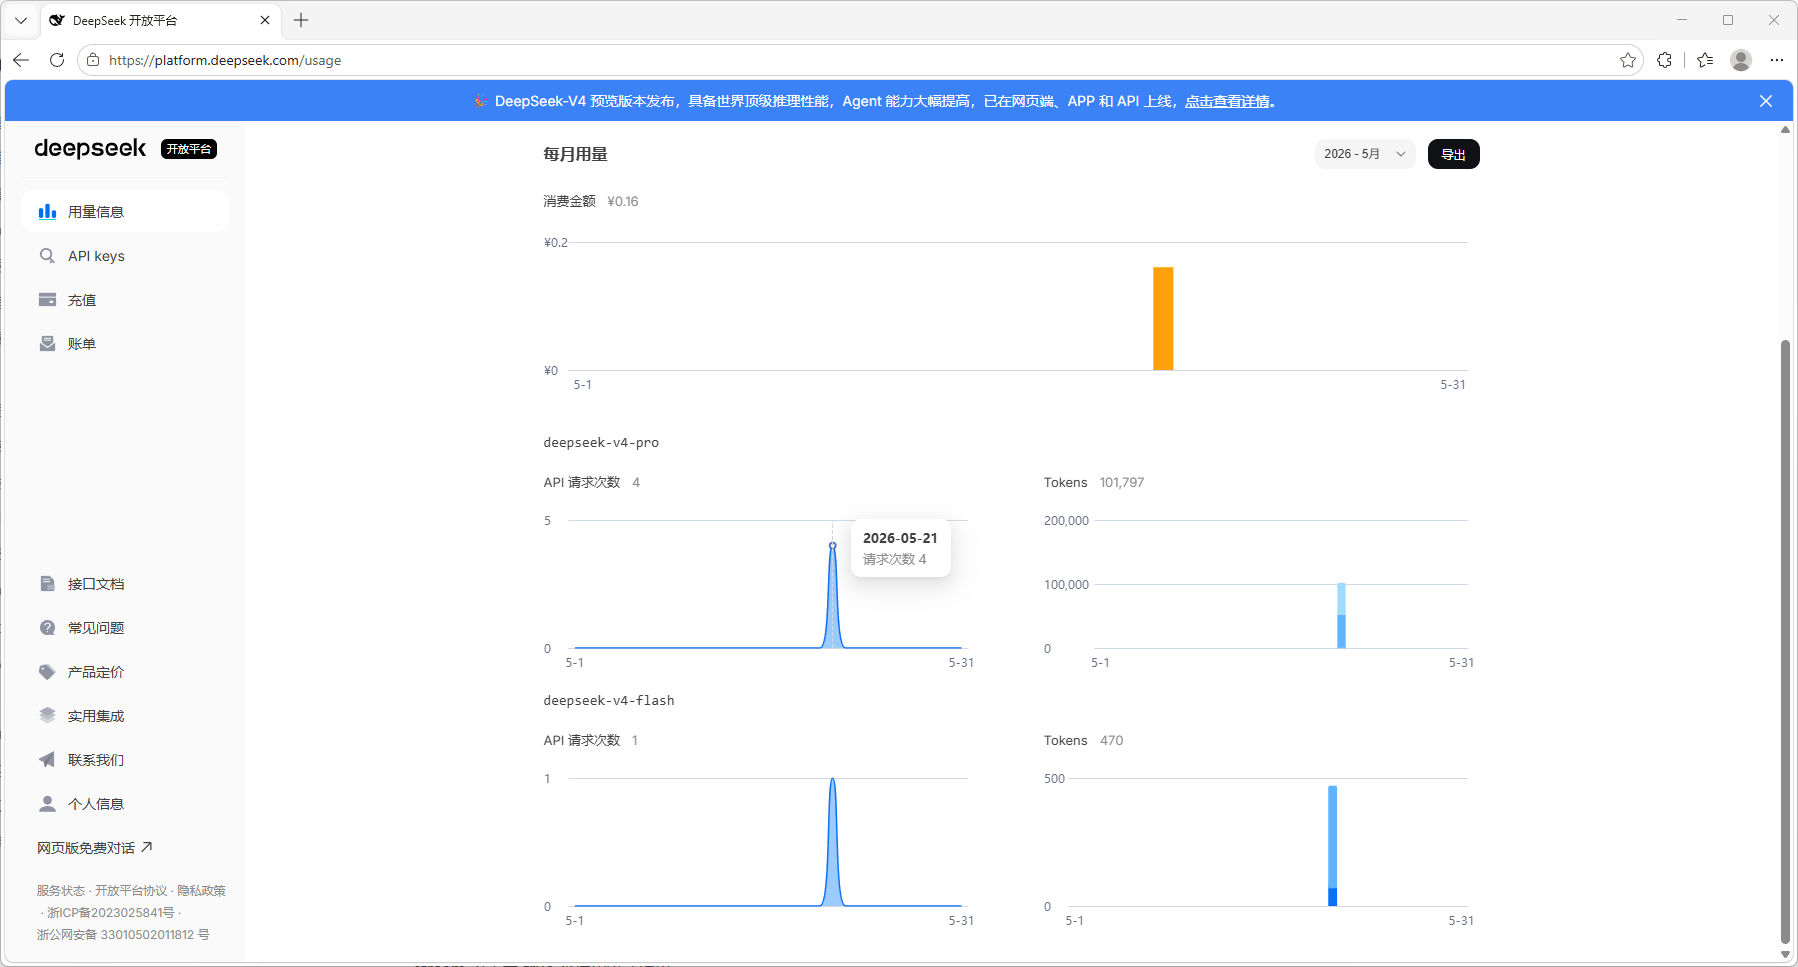Image resolution: width=1798 pixels, height=967 pixels.
Task: Click the 个人信息 person icon
Action: [47, 804]
